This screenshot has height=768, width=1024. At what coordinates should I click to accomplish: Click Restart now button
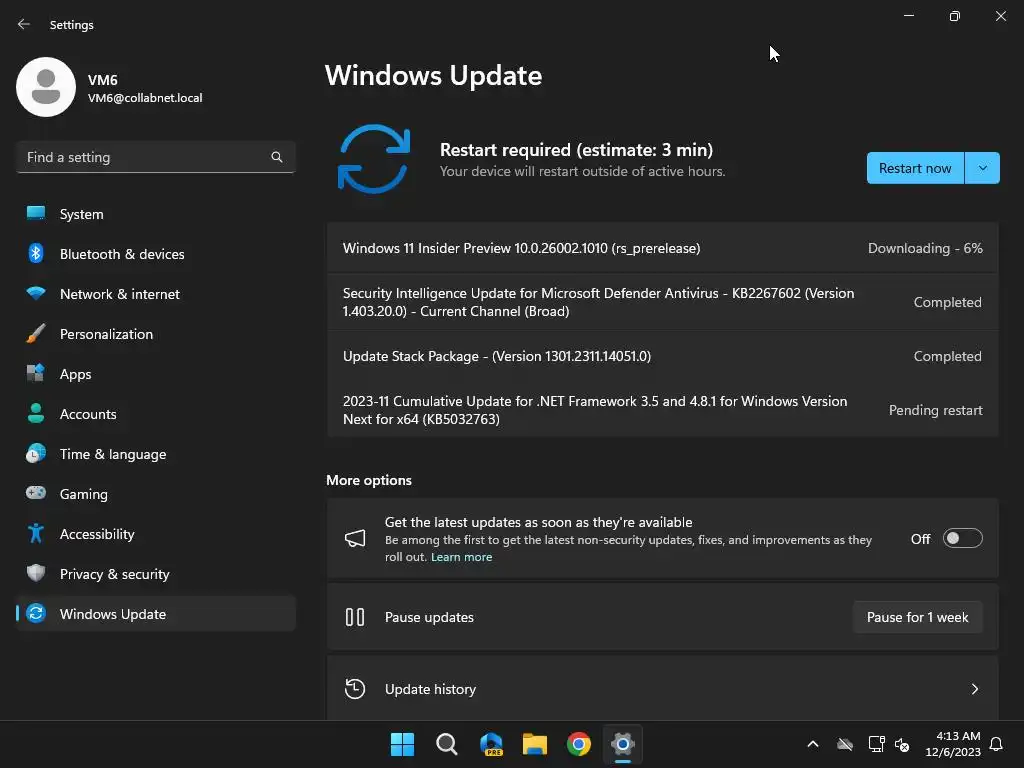click(x=915, y=168)
